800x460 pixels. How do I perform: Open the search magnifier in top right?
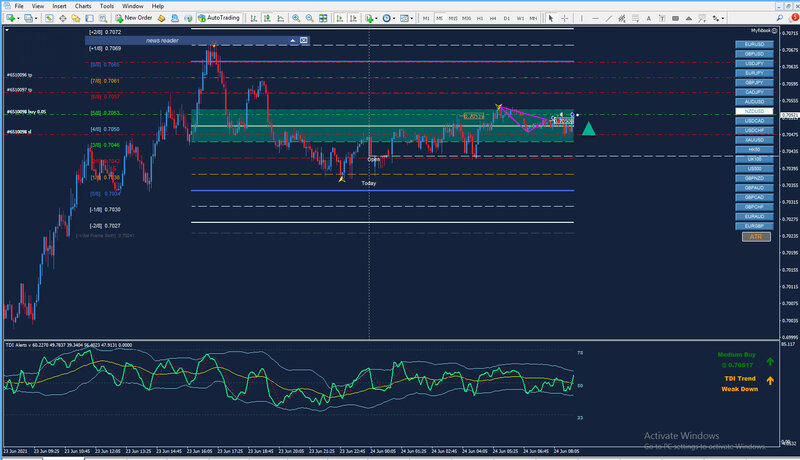(x=778, y=18)
